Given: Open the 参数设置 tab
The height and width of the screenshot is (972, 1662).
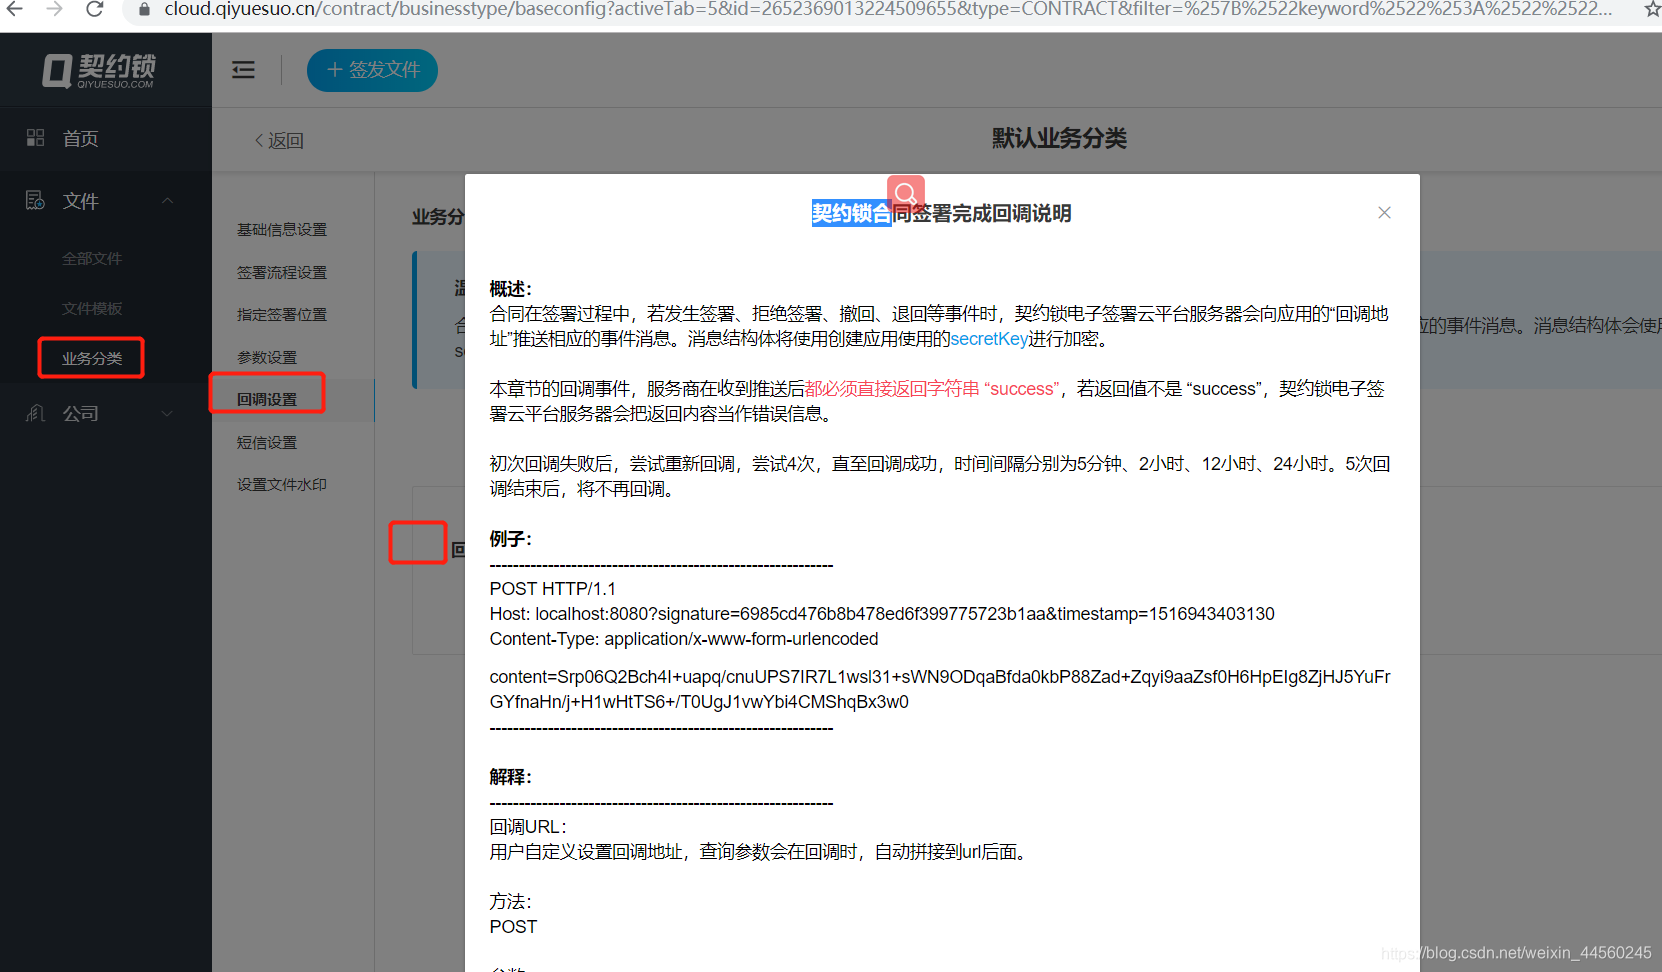Looking at the screenshot, I should [x=267, y=358].
